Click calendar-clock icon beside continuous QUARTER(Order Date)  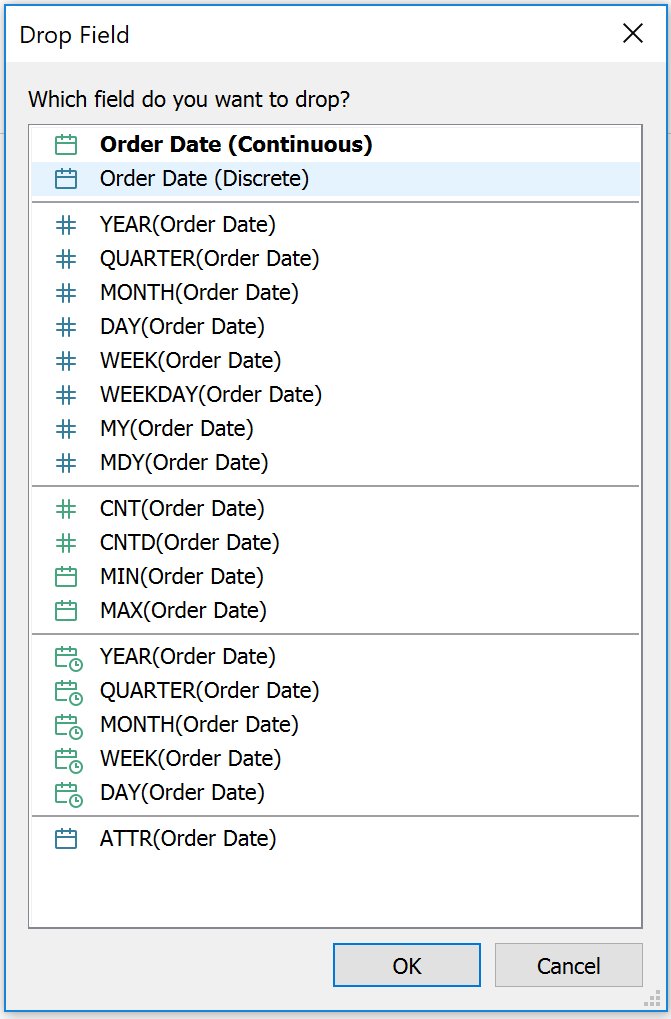[68, 691]
